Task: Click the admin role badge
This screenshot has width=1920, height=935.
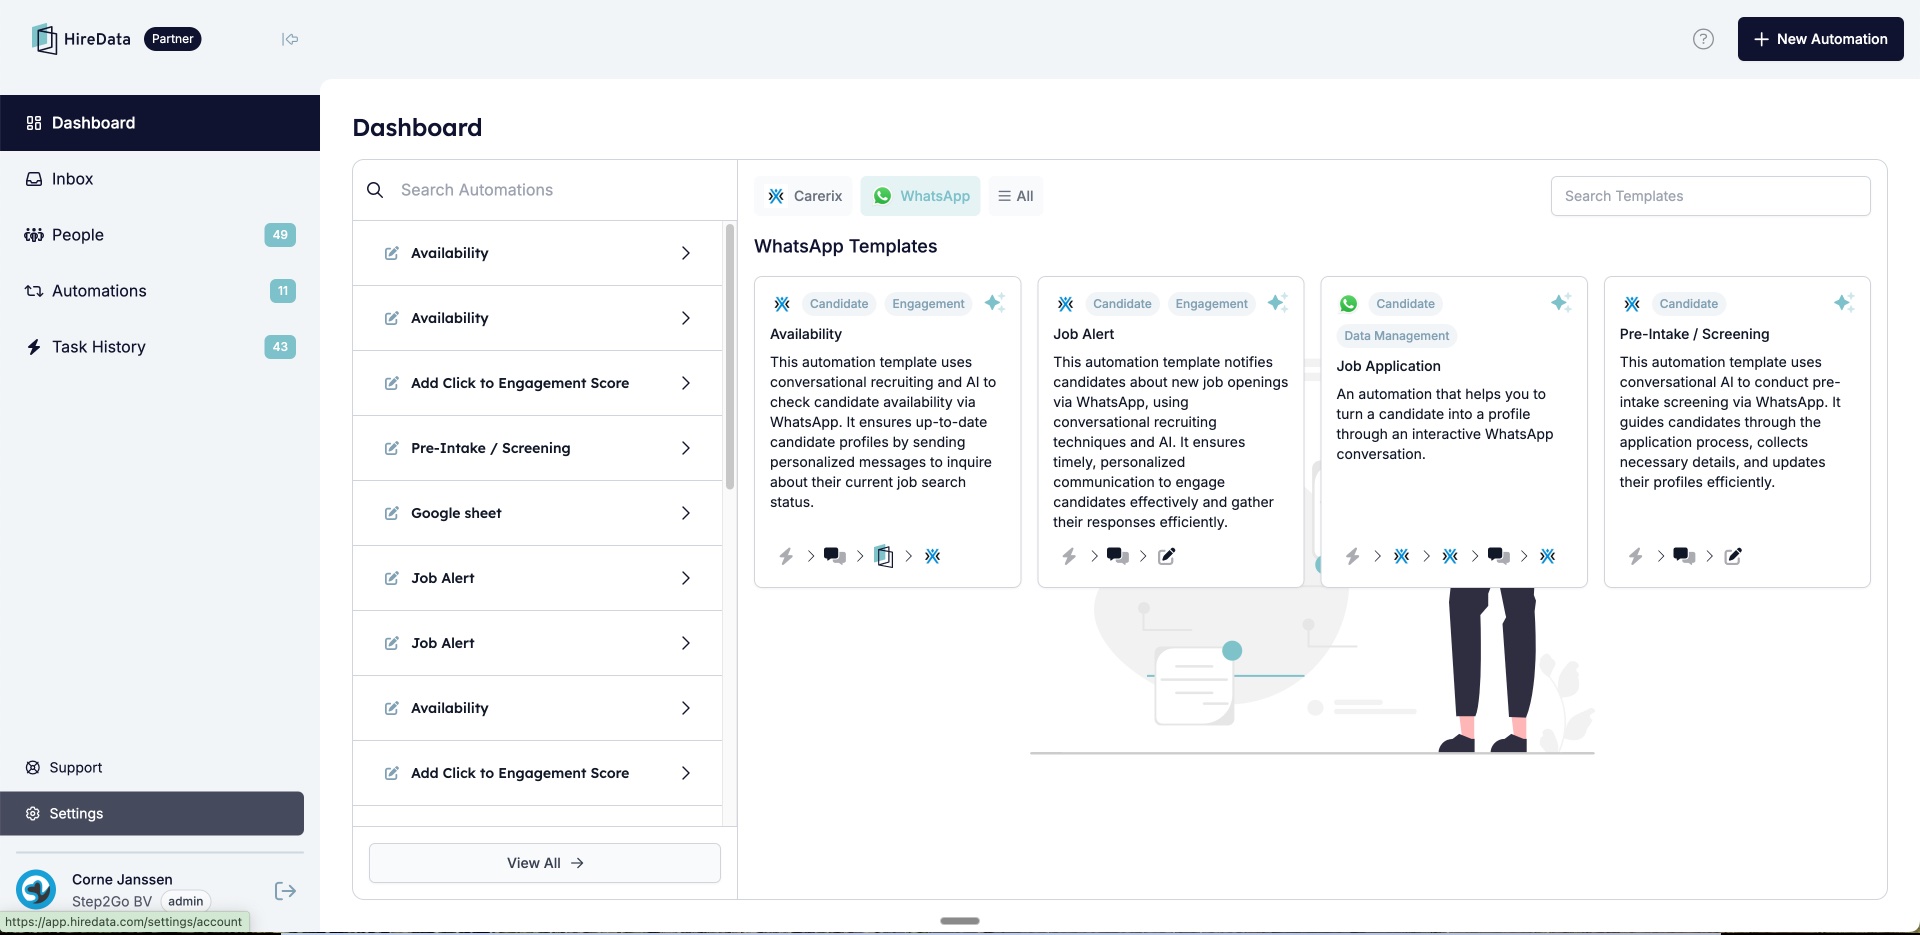Action: (185, 901)
